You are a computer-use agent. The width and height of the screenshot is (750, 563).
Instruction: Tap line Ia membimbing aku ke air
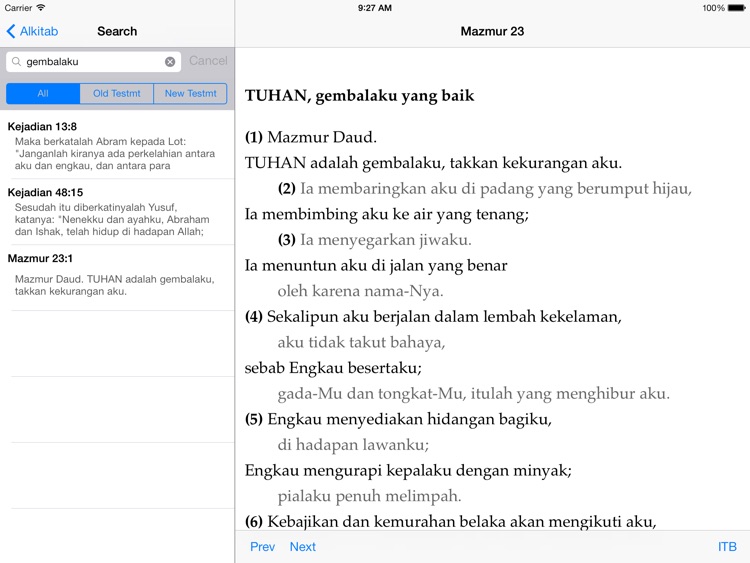pyautogui.click(x=387, y=214)
